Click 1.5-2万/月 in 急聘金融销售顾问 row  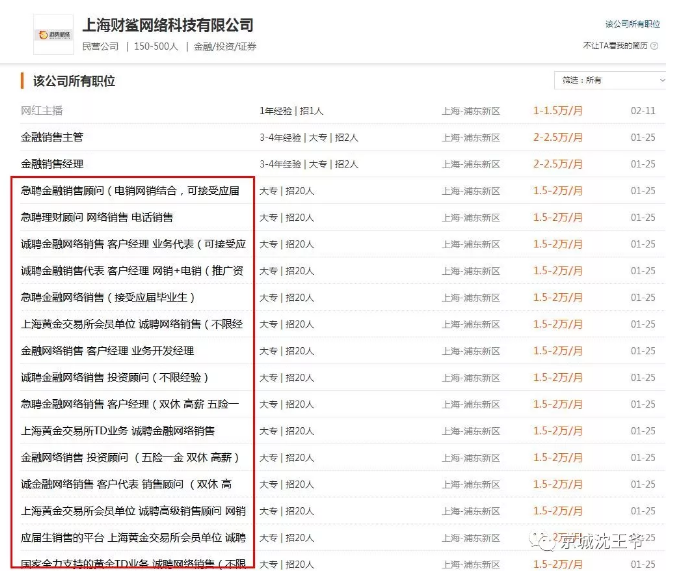coord(558,191)
